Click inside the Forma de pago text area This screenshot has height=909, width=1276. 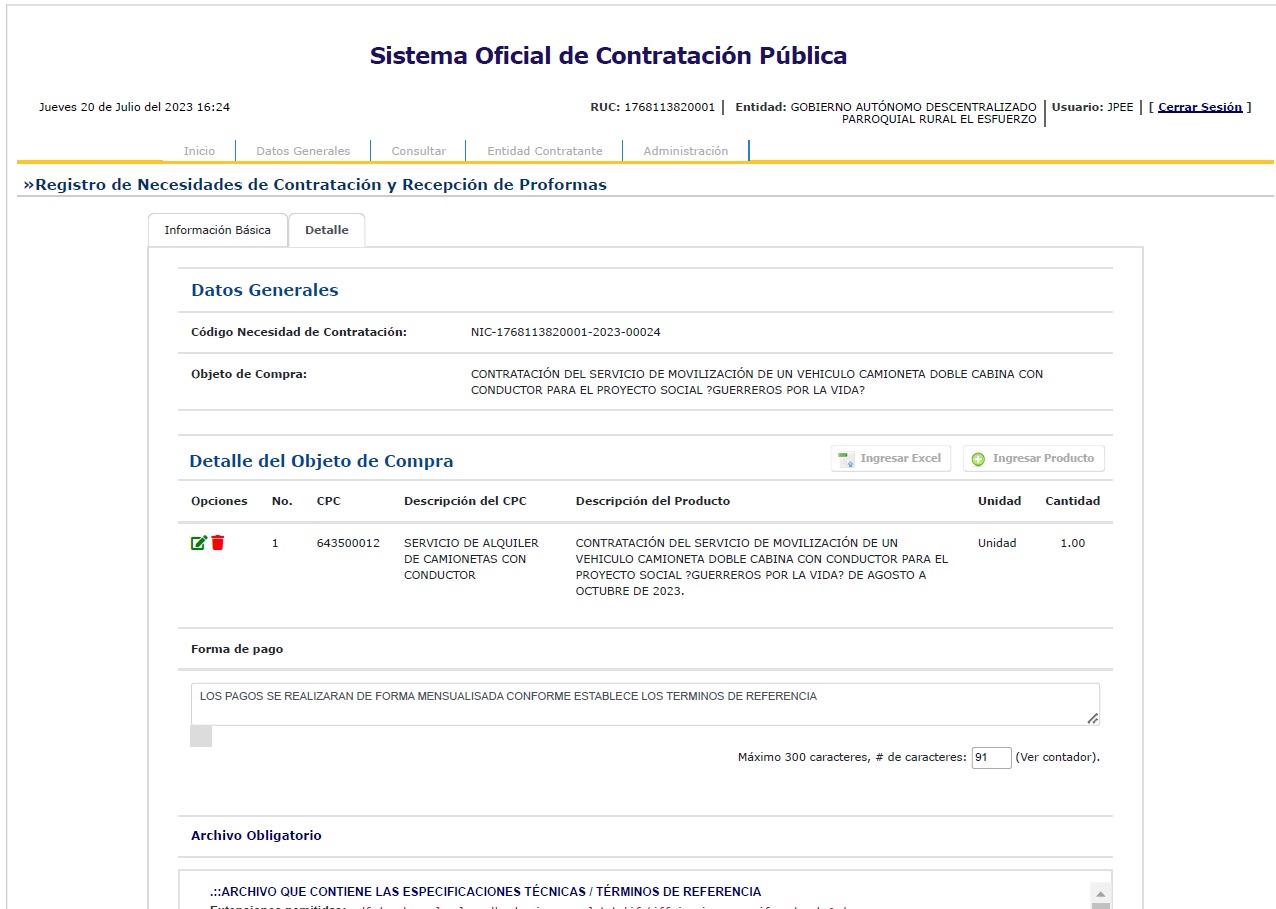640,704
